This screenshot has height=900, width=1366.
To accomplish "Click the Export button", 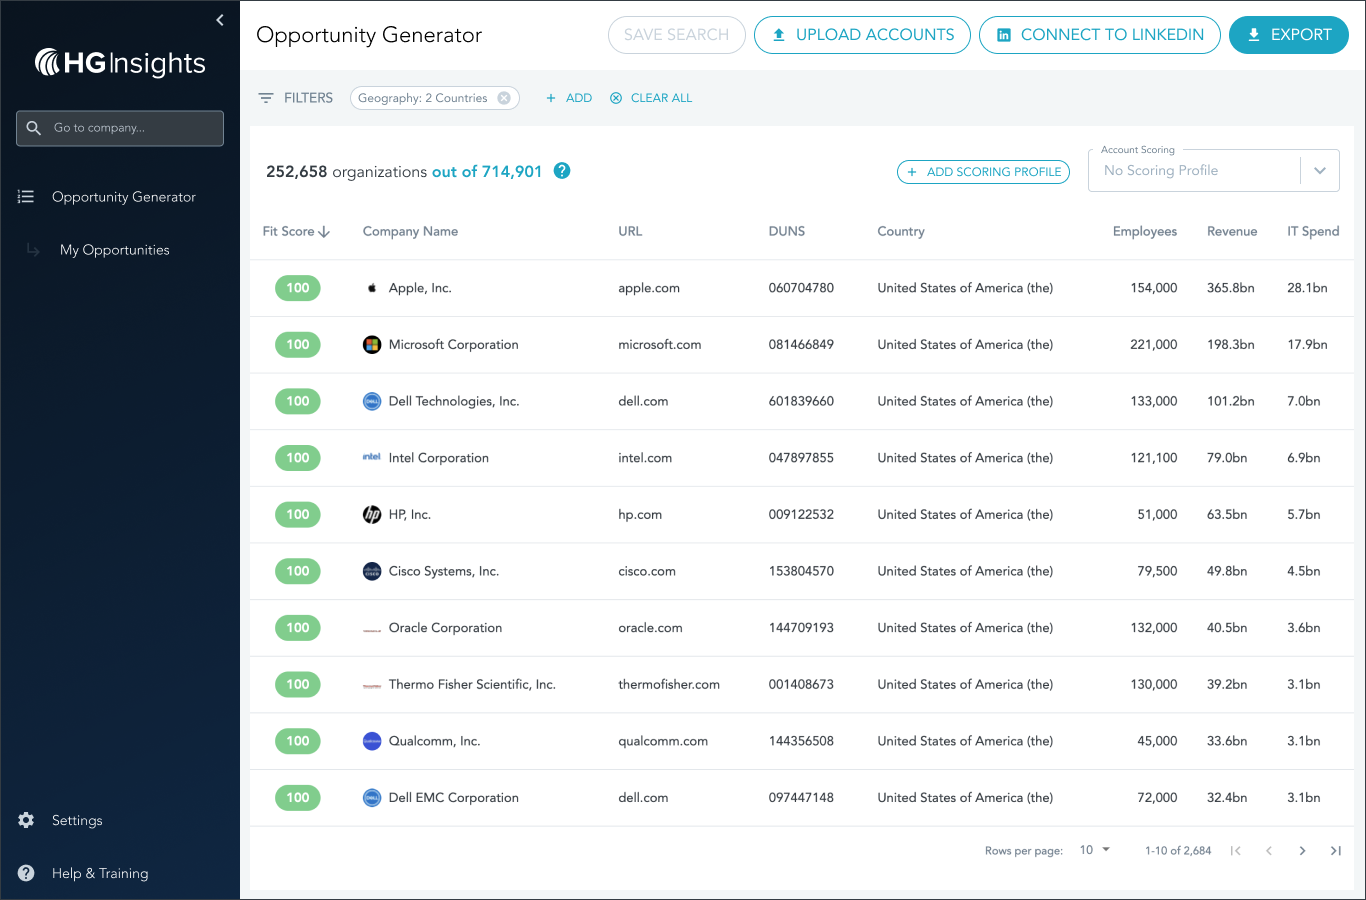I will pyautogui.click(x=1289, y=35).
